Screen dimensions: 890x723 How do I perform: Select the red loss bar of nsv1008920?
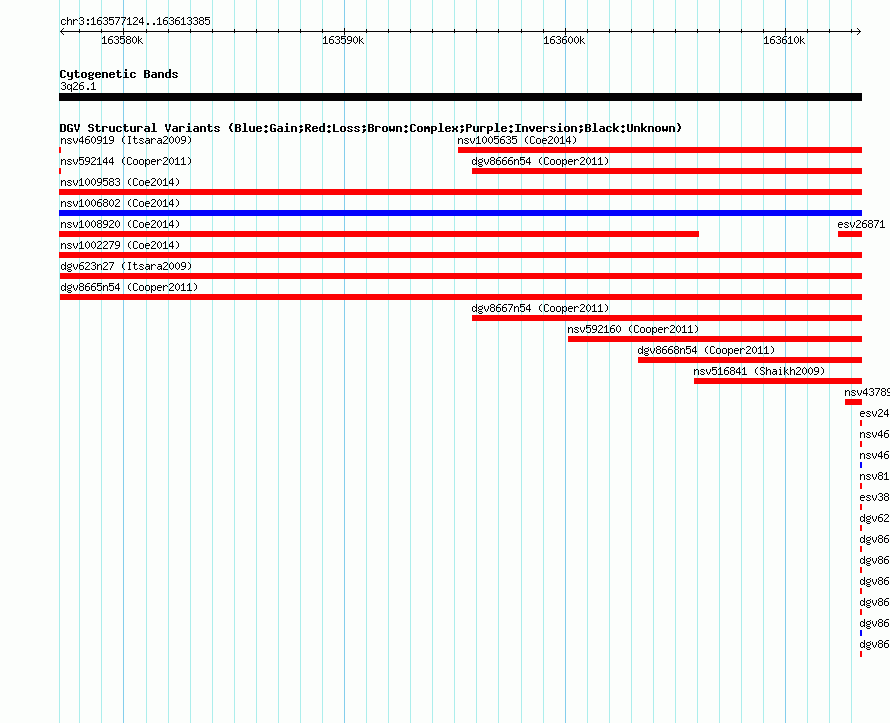tap(379, 234)
